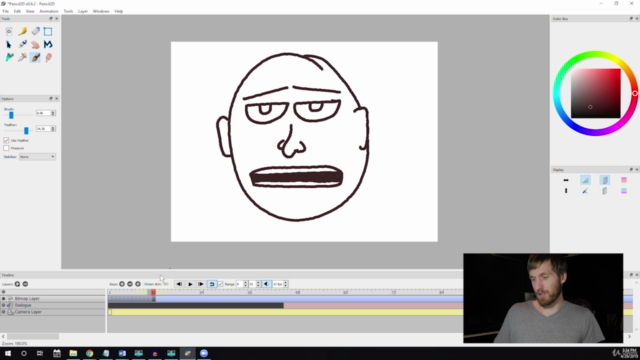Image resolution: width=640 pixels, height=360 pixels.
Task: Select the Brush tool
Action: click(x=36, y=58)
